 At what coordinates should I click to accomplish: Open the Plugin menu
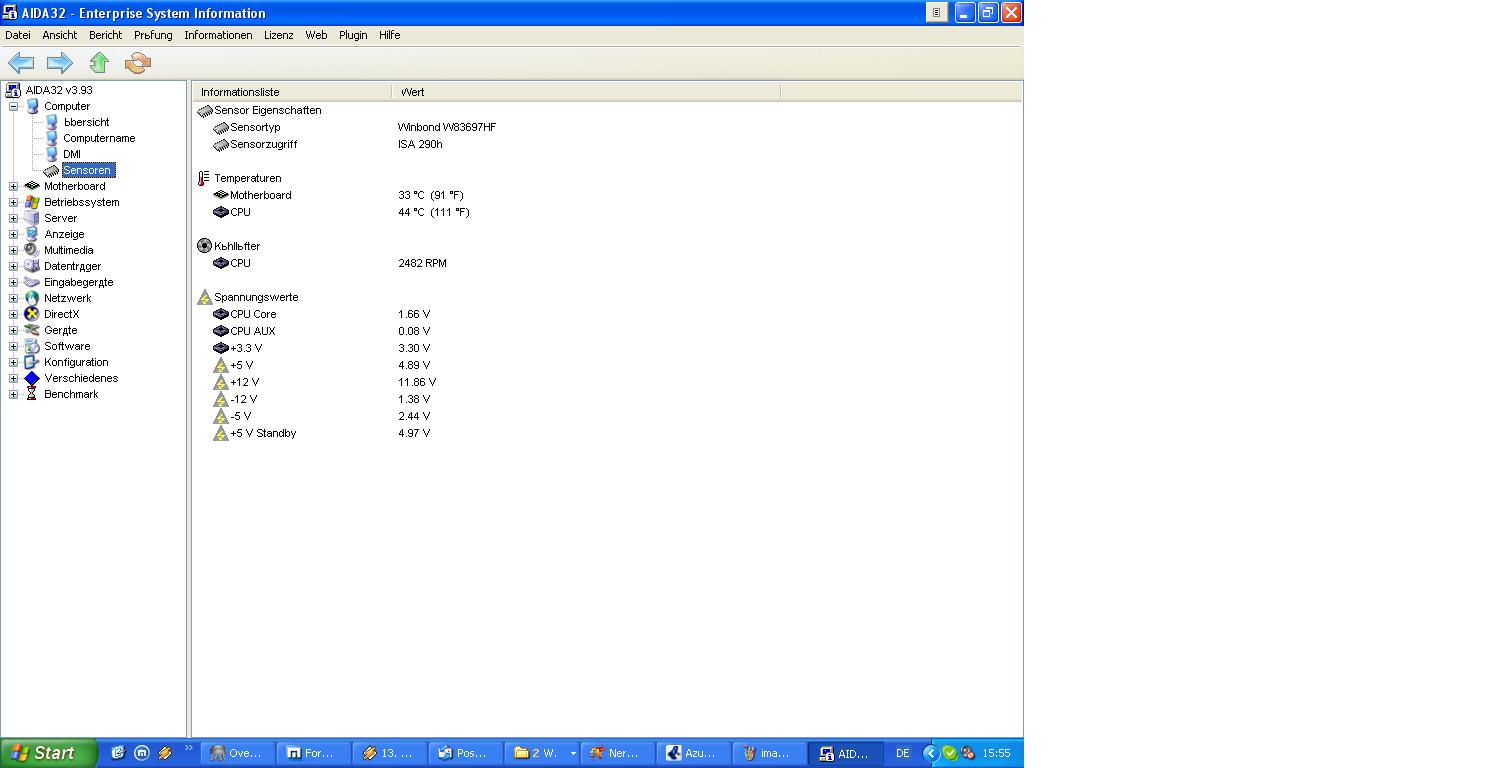click(x=353, y=35)
